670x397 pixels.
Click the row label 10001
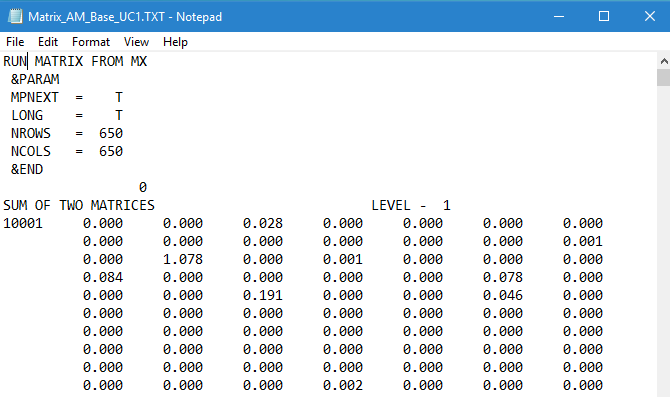click(23, 223)
